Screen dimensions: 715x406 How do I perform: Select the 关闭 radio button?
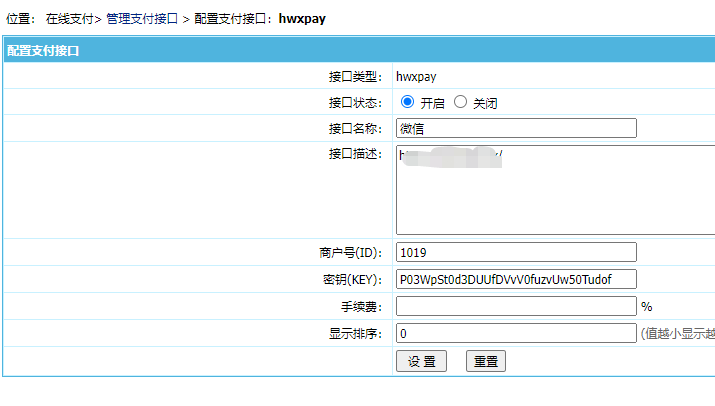[460, 101]
